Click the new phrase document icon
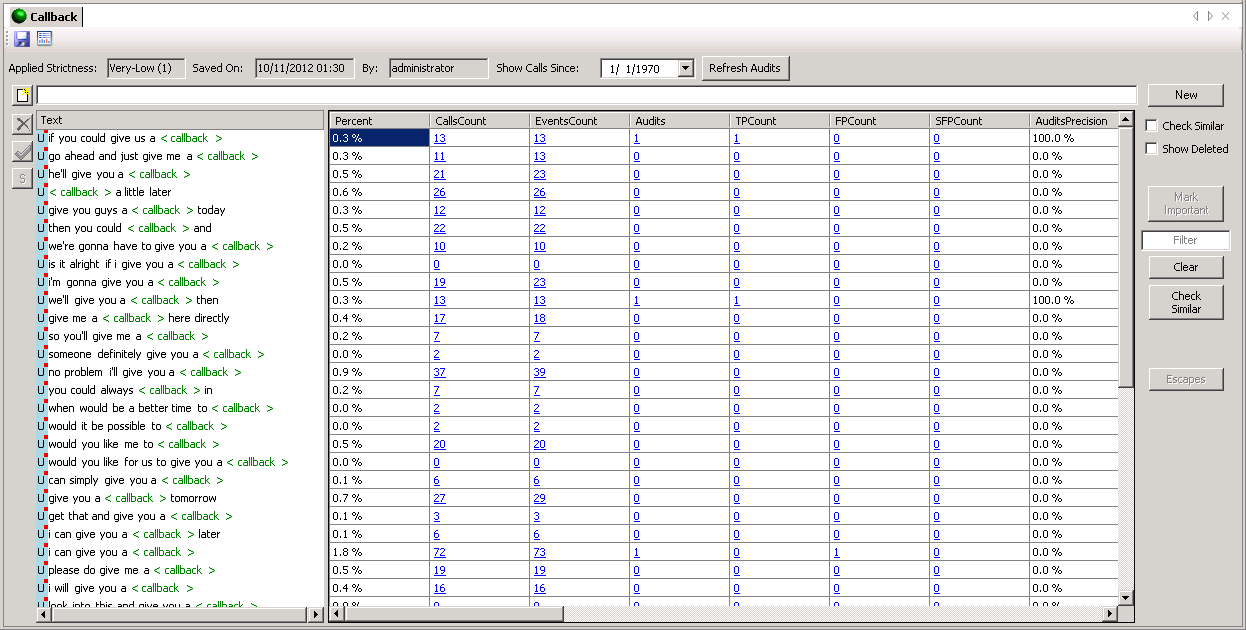This screenshot has height=630, width=1246. [22, 96]
